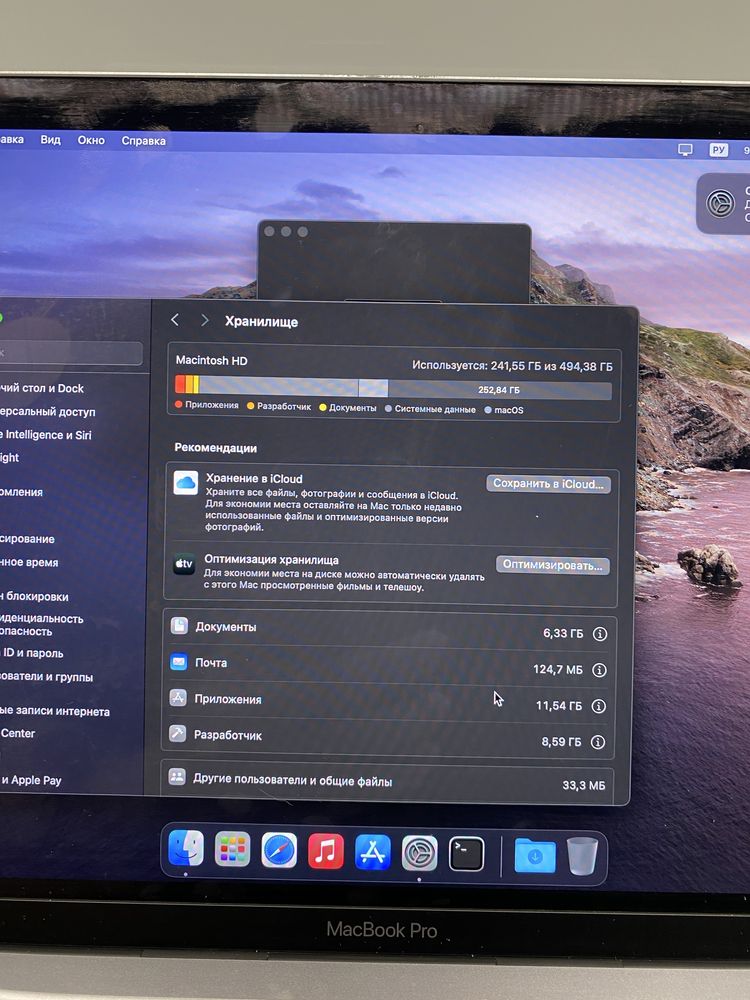Click the Оптимизировать button
Screen dimensions: 750x1000
[552, 565]
